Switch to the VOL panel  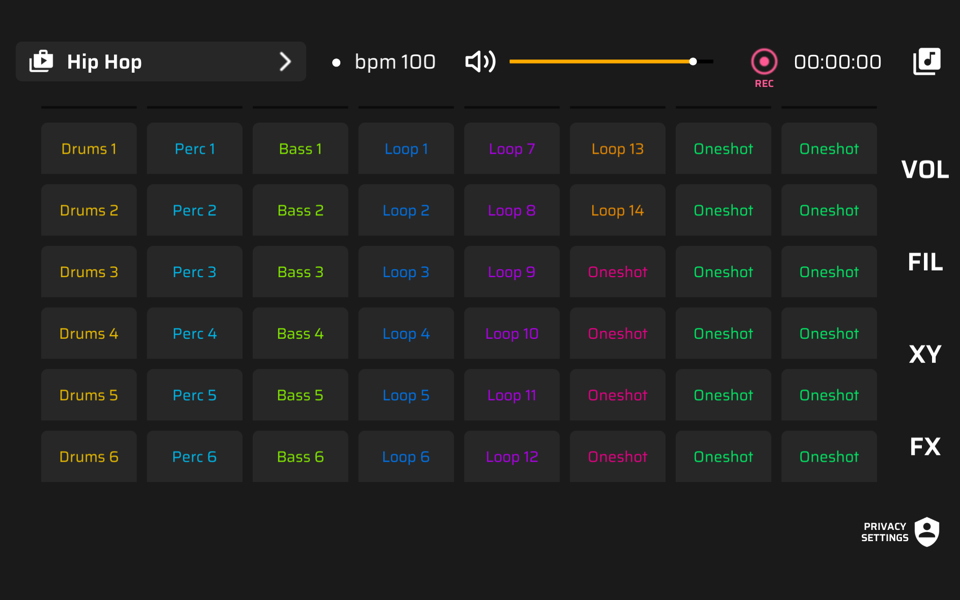pyautogui.click(x=924, y=170)
